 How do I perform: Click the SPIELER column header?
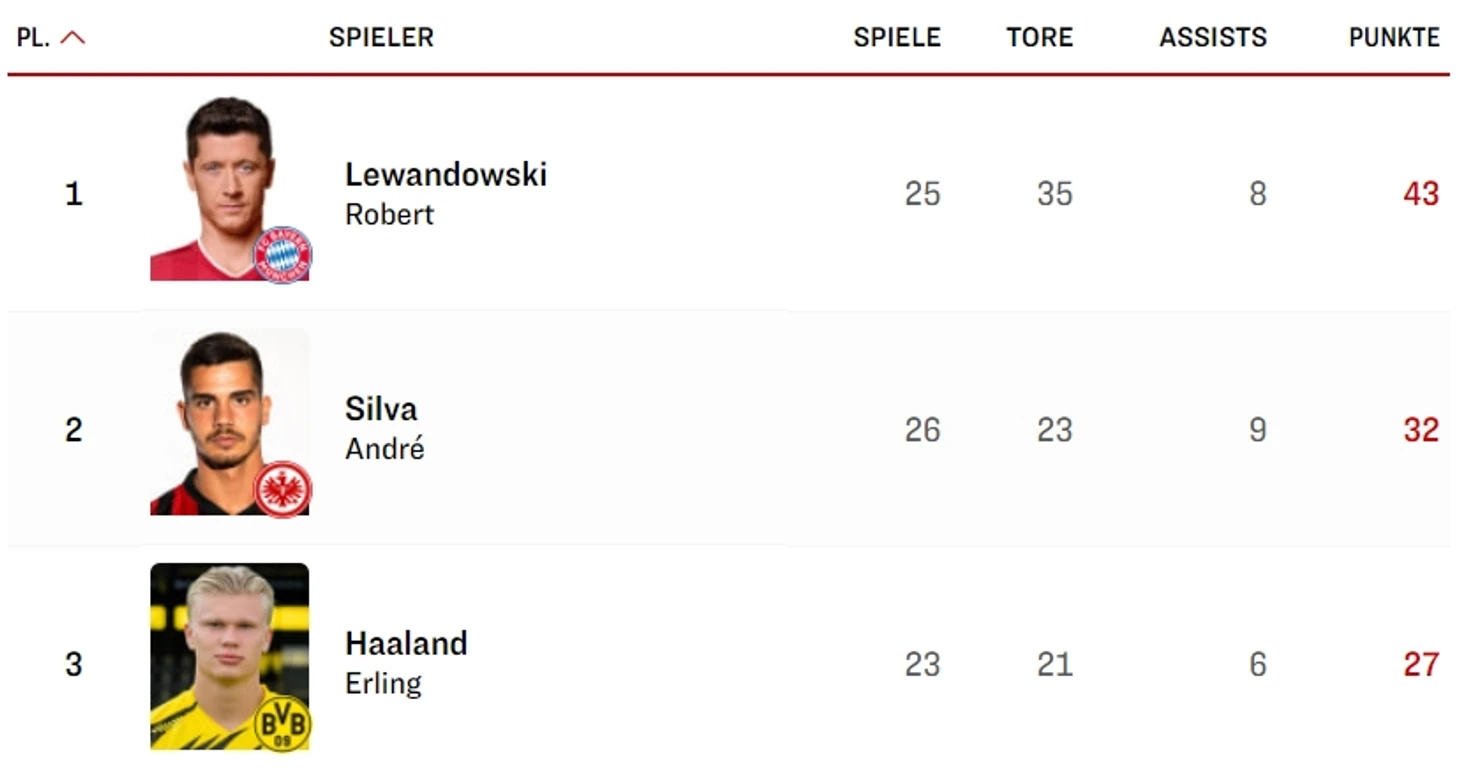381,38
